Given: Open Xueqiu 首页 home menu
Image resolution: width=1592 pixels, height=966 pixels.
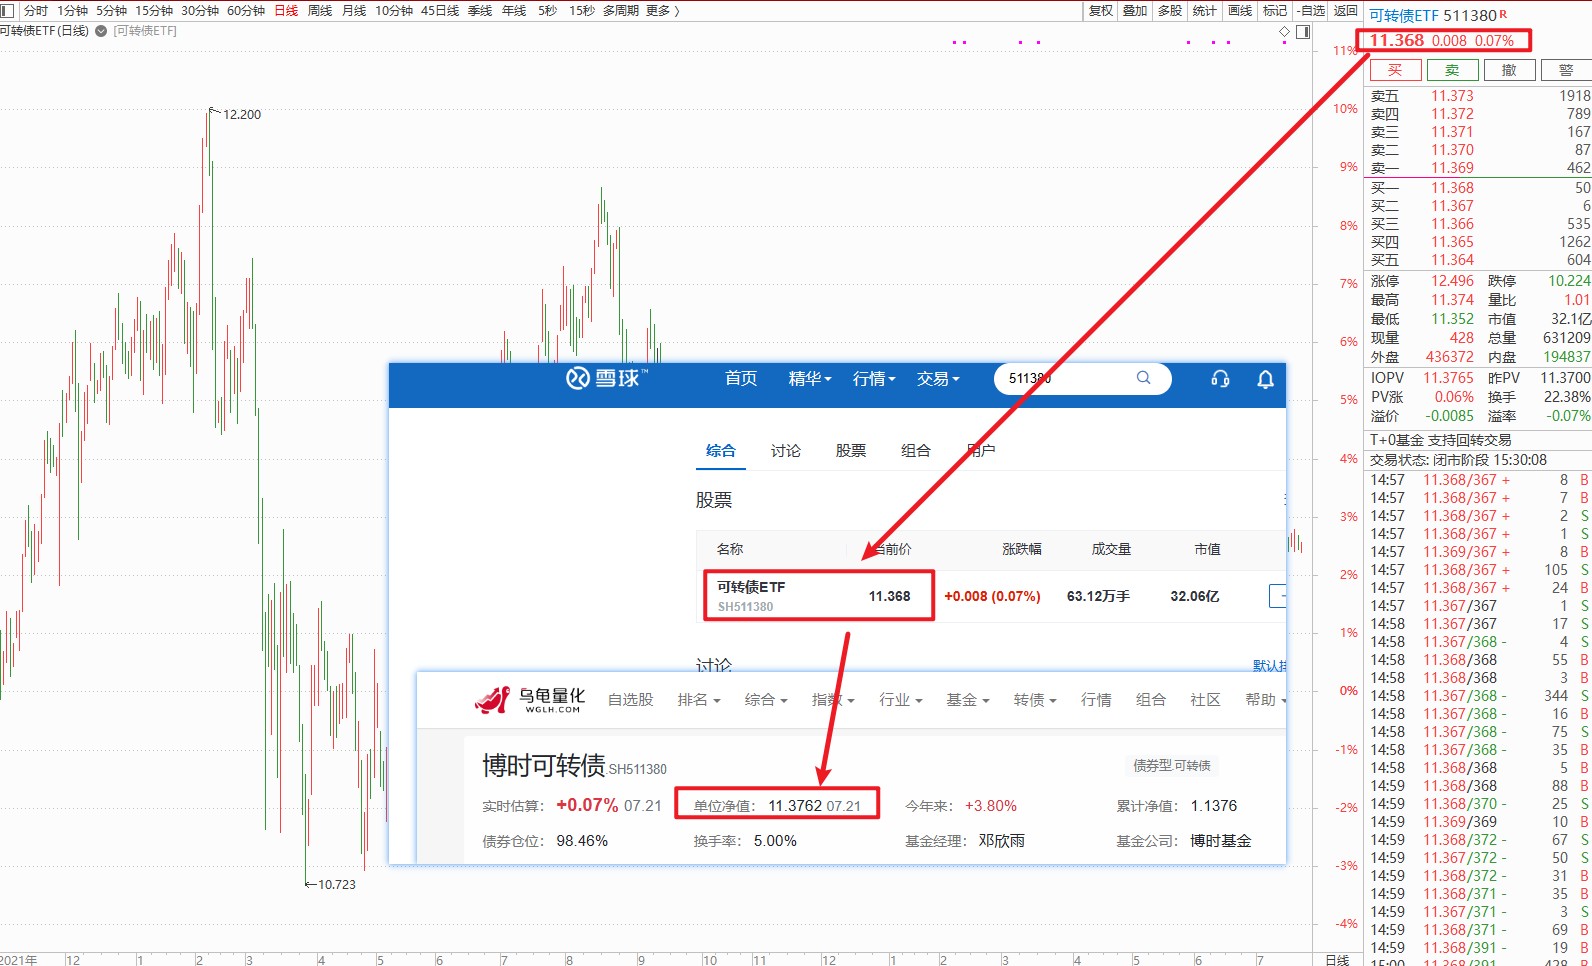Looking at the screenshot, I should [x=741, y=378].
